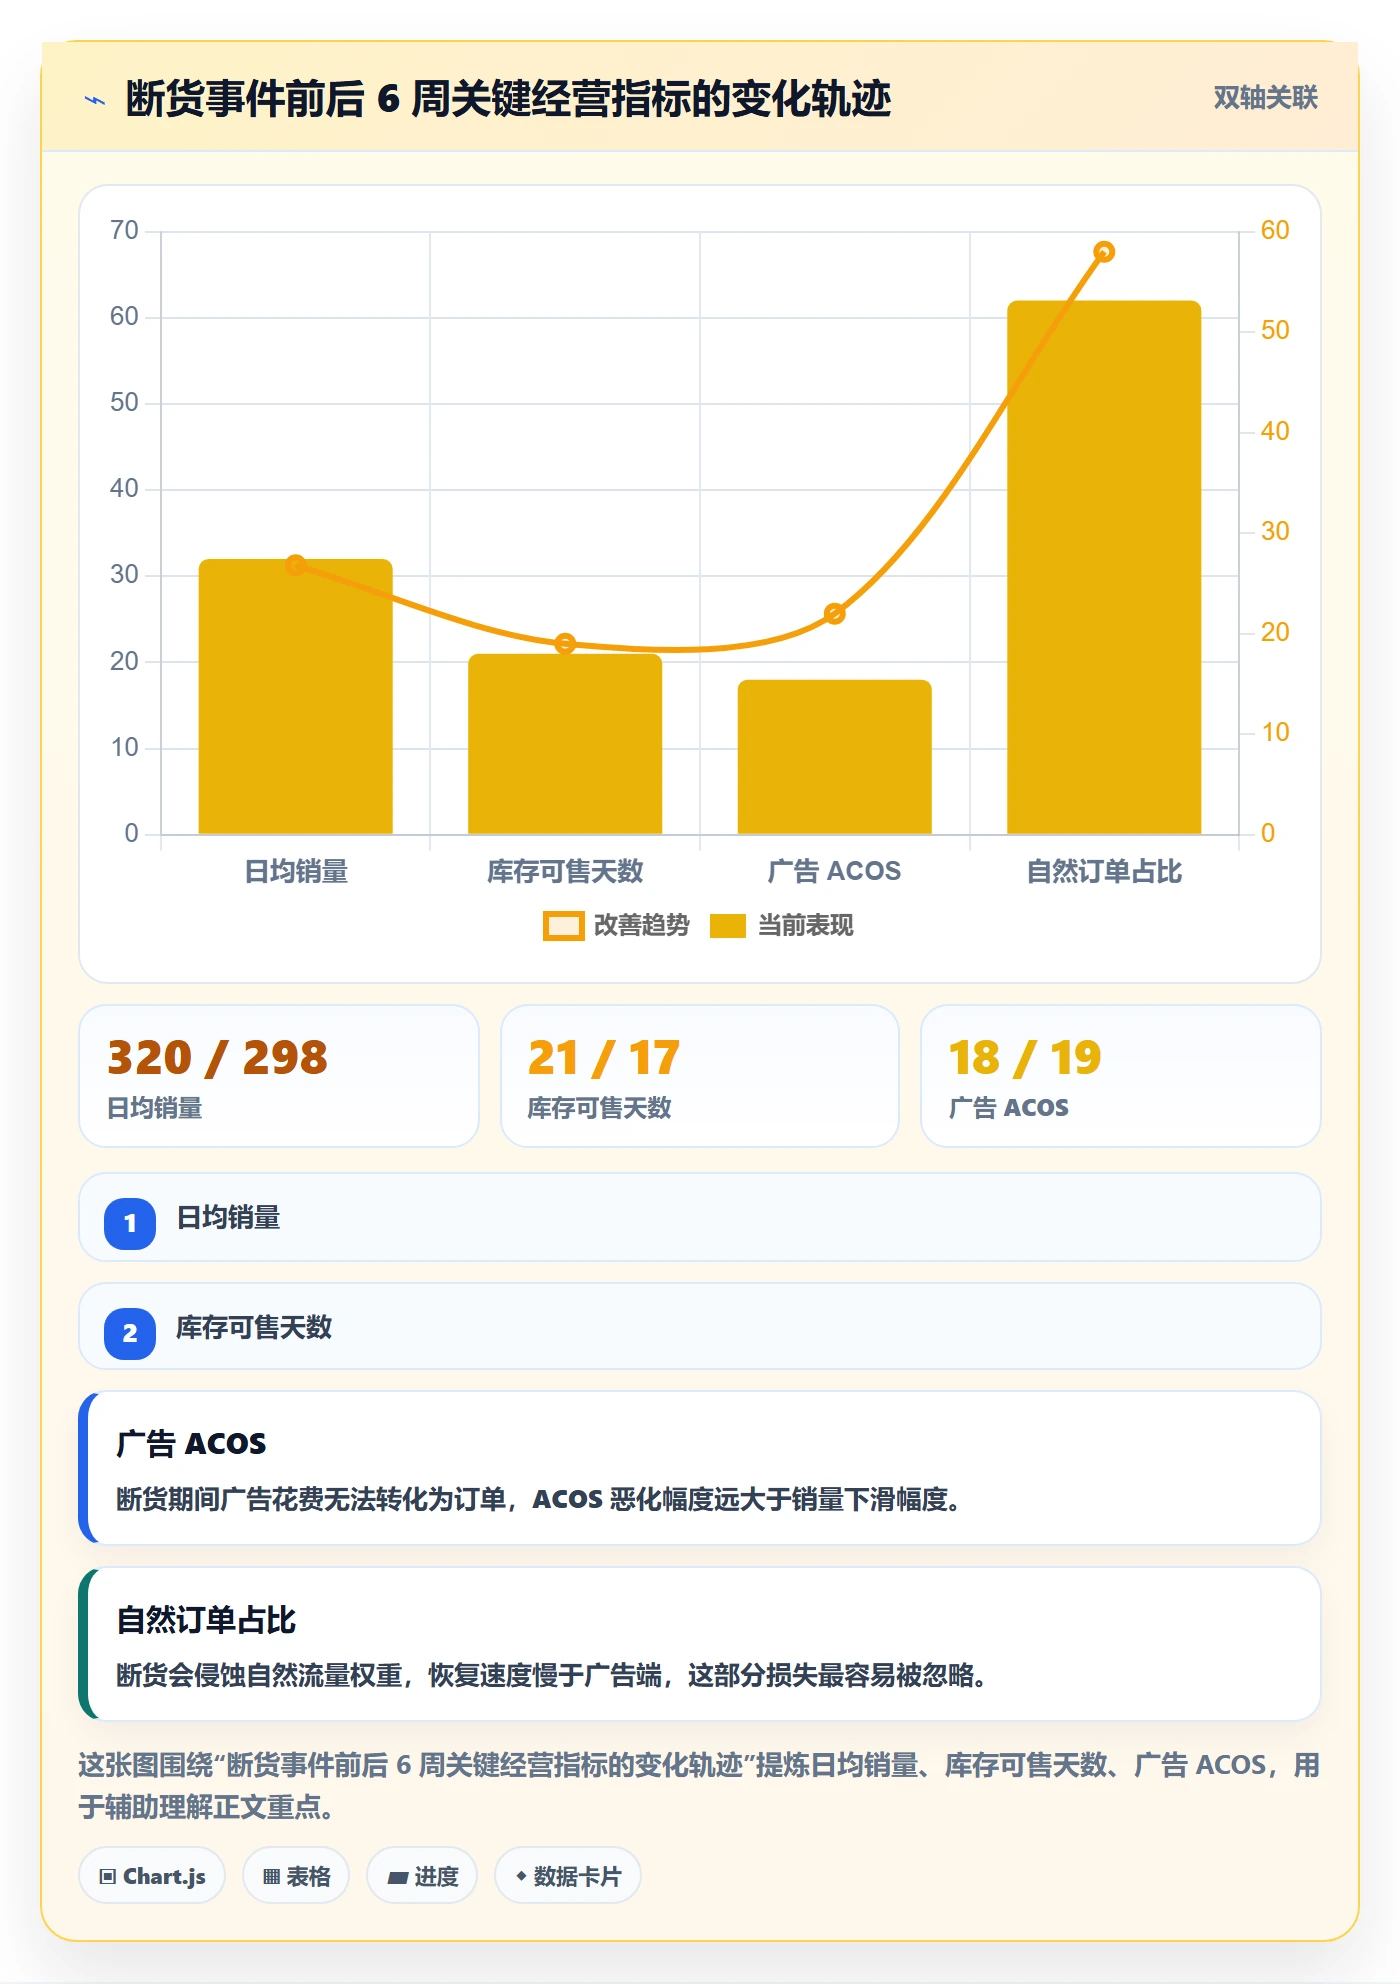Click the lightning icon beside the title
Screen dimensions: 1400x1984
[x=95, y=100]
